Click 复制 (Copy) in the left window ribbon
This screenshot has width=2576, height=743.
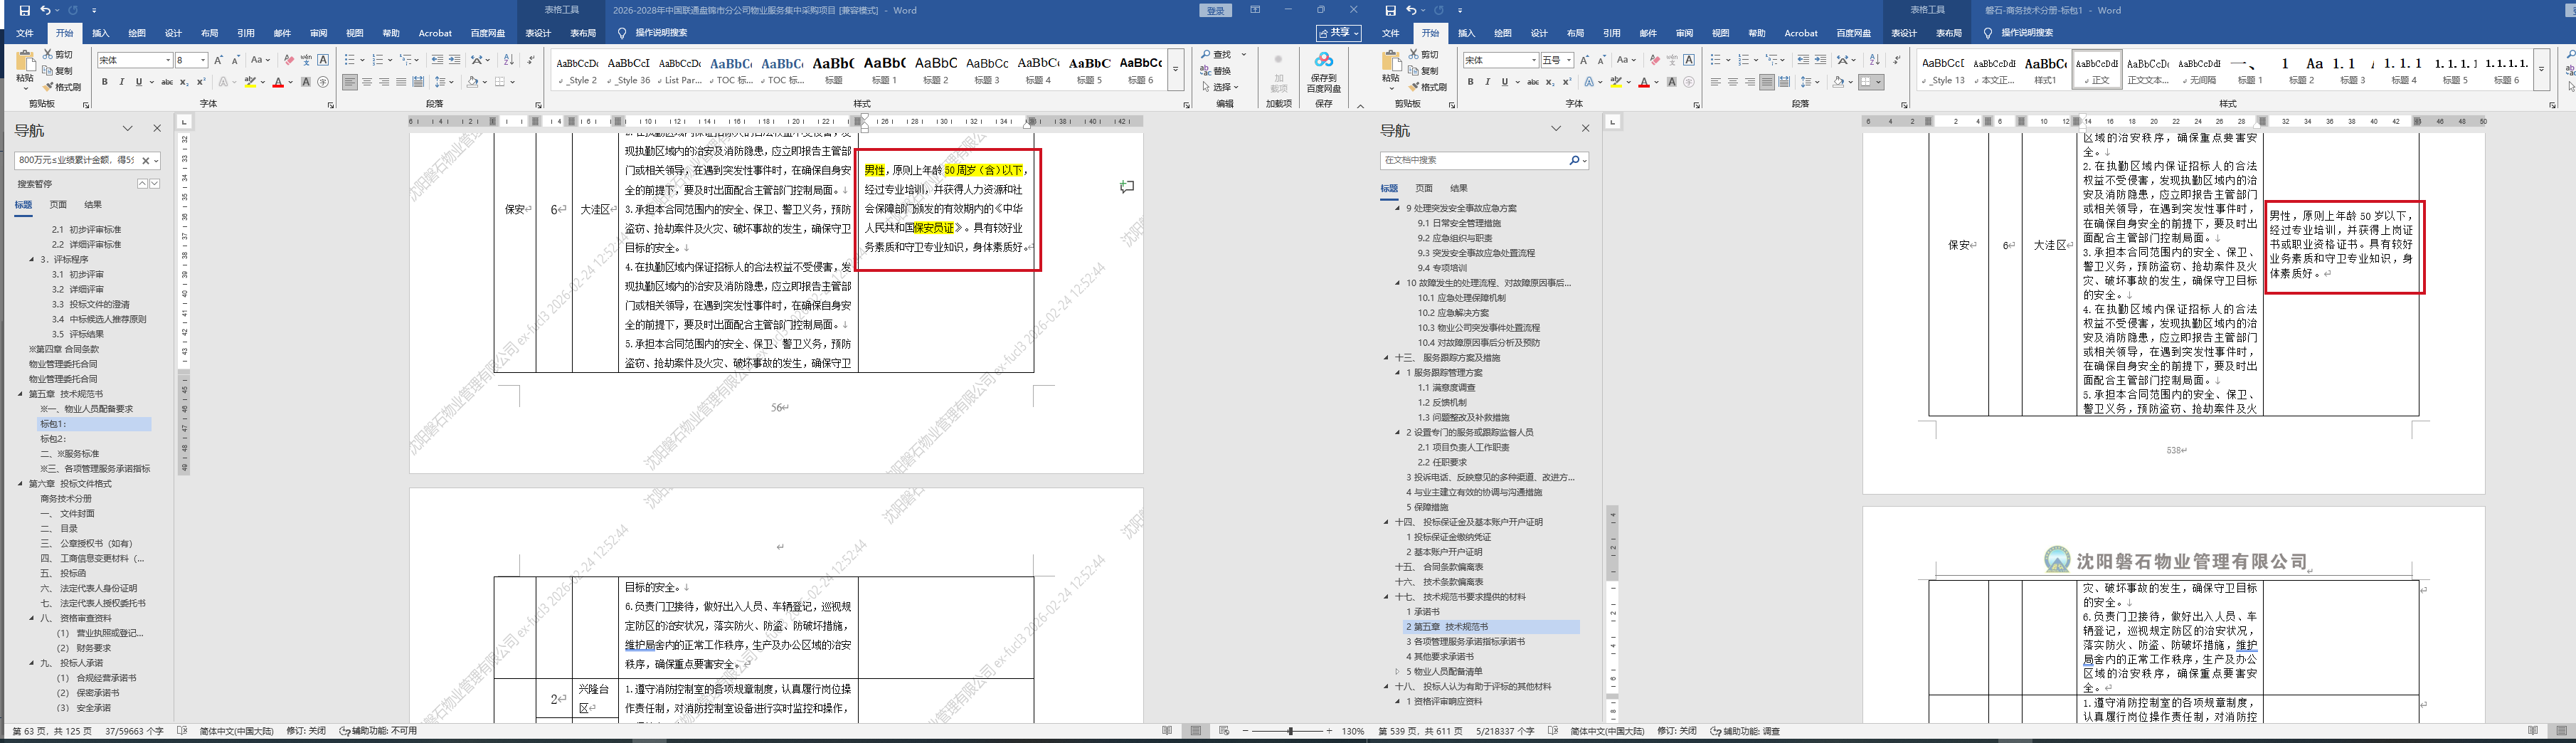pos(58,71)
